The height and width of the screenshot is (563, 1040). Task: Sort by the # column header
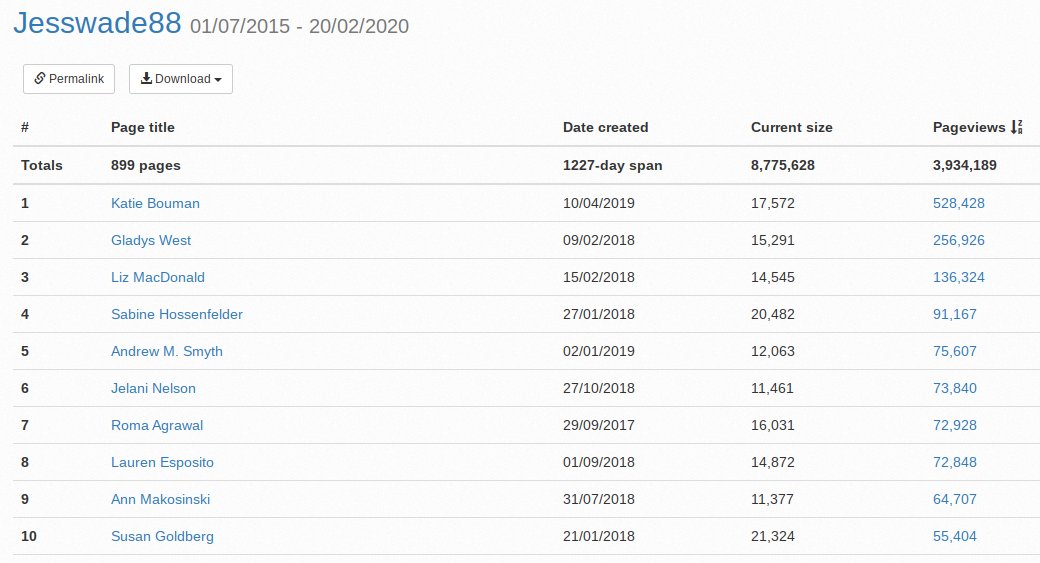click(25, 127)
